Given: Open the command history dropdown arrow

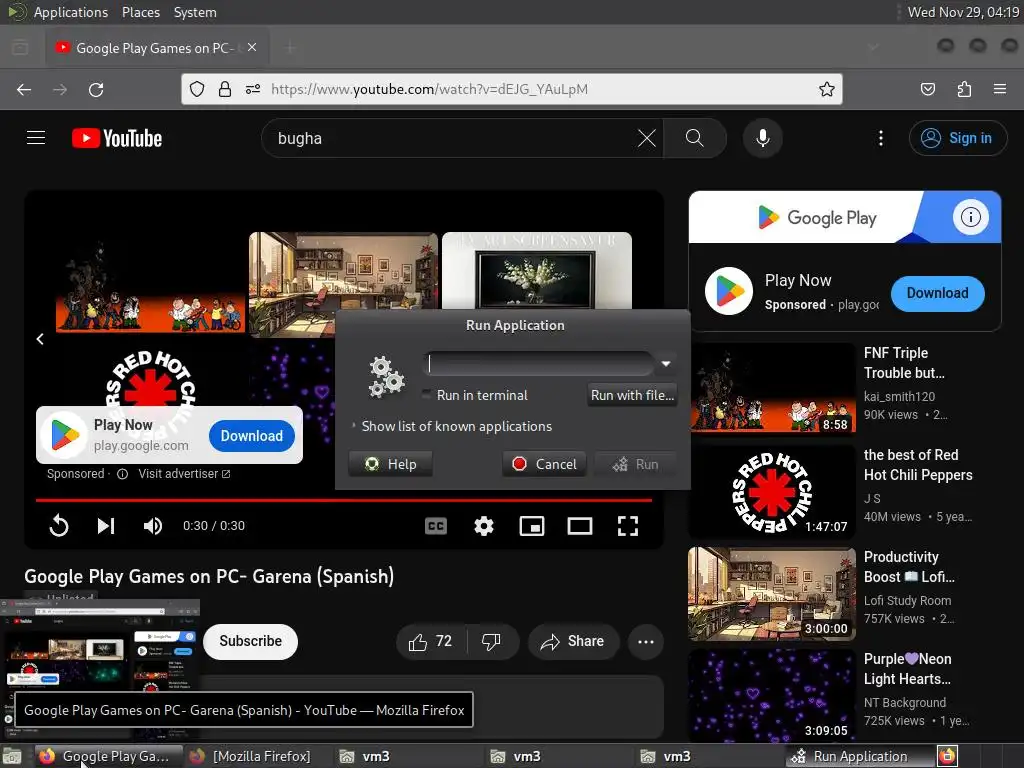Looking at the screenshot, I should (x=665, y=364).
